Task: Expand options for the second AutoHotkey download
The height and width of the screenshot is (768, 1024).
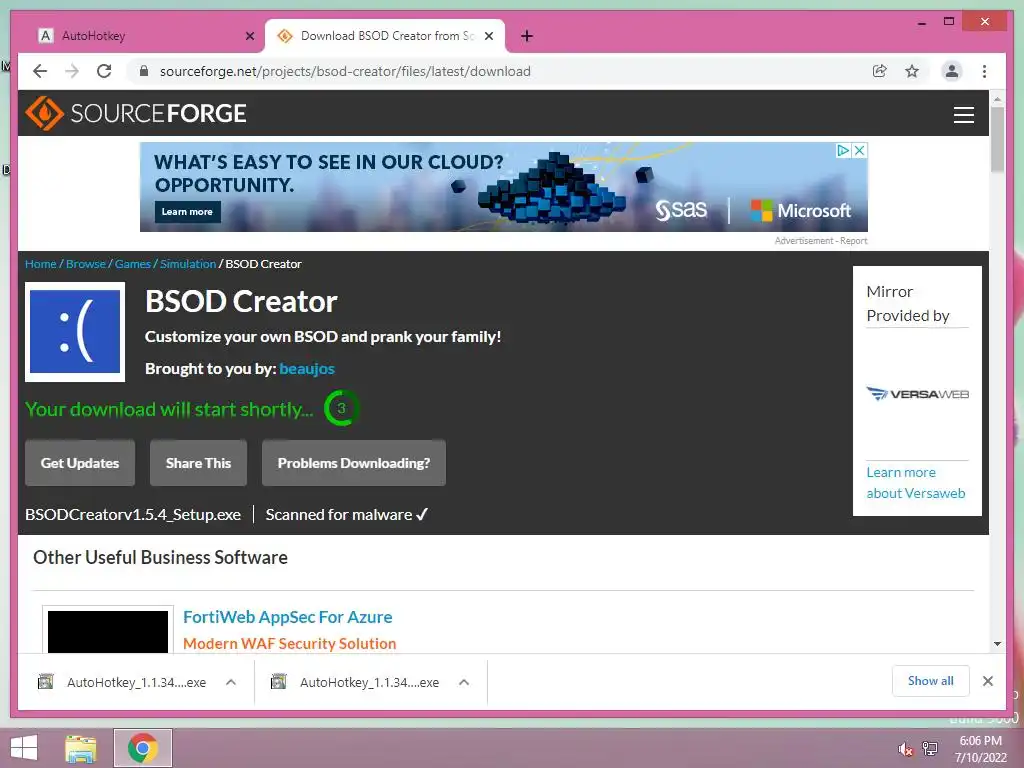Action: coord(464,682)
